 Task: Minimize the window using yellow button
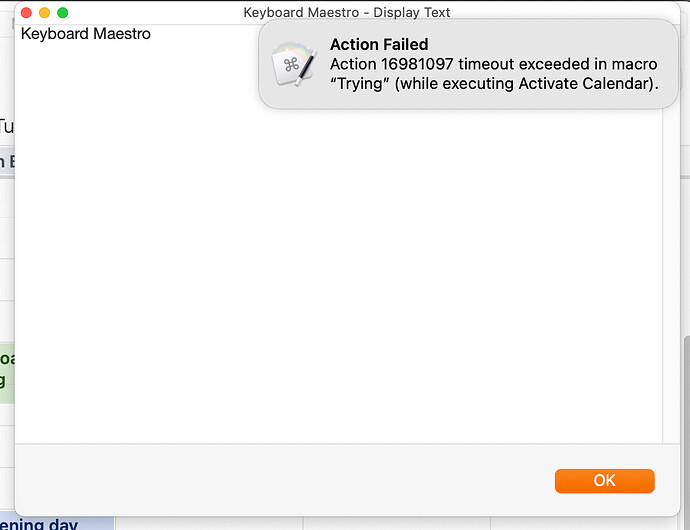point(44,13)
